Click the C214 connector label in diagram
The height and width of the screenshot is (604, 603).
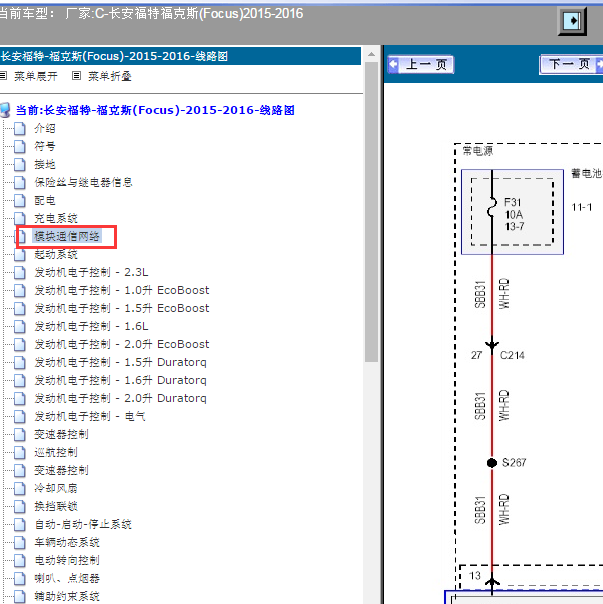[512, 355]
